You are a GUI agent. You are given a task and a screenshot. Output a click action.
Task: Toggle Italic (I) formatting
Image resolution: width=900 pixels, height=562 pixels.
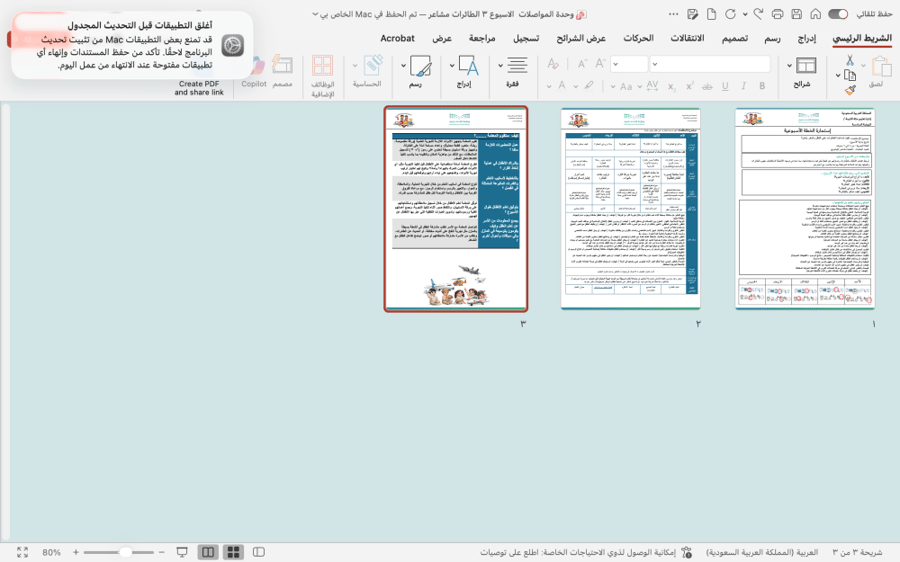743,86
